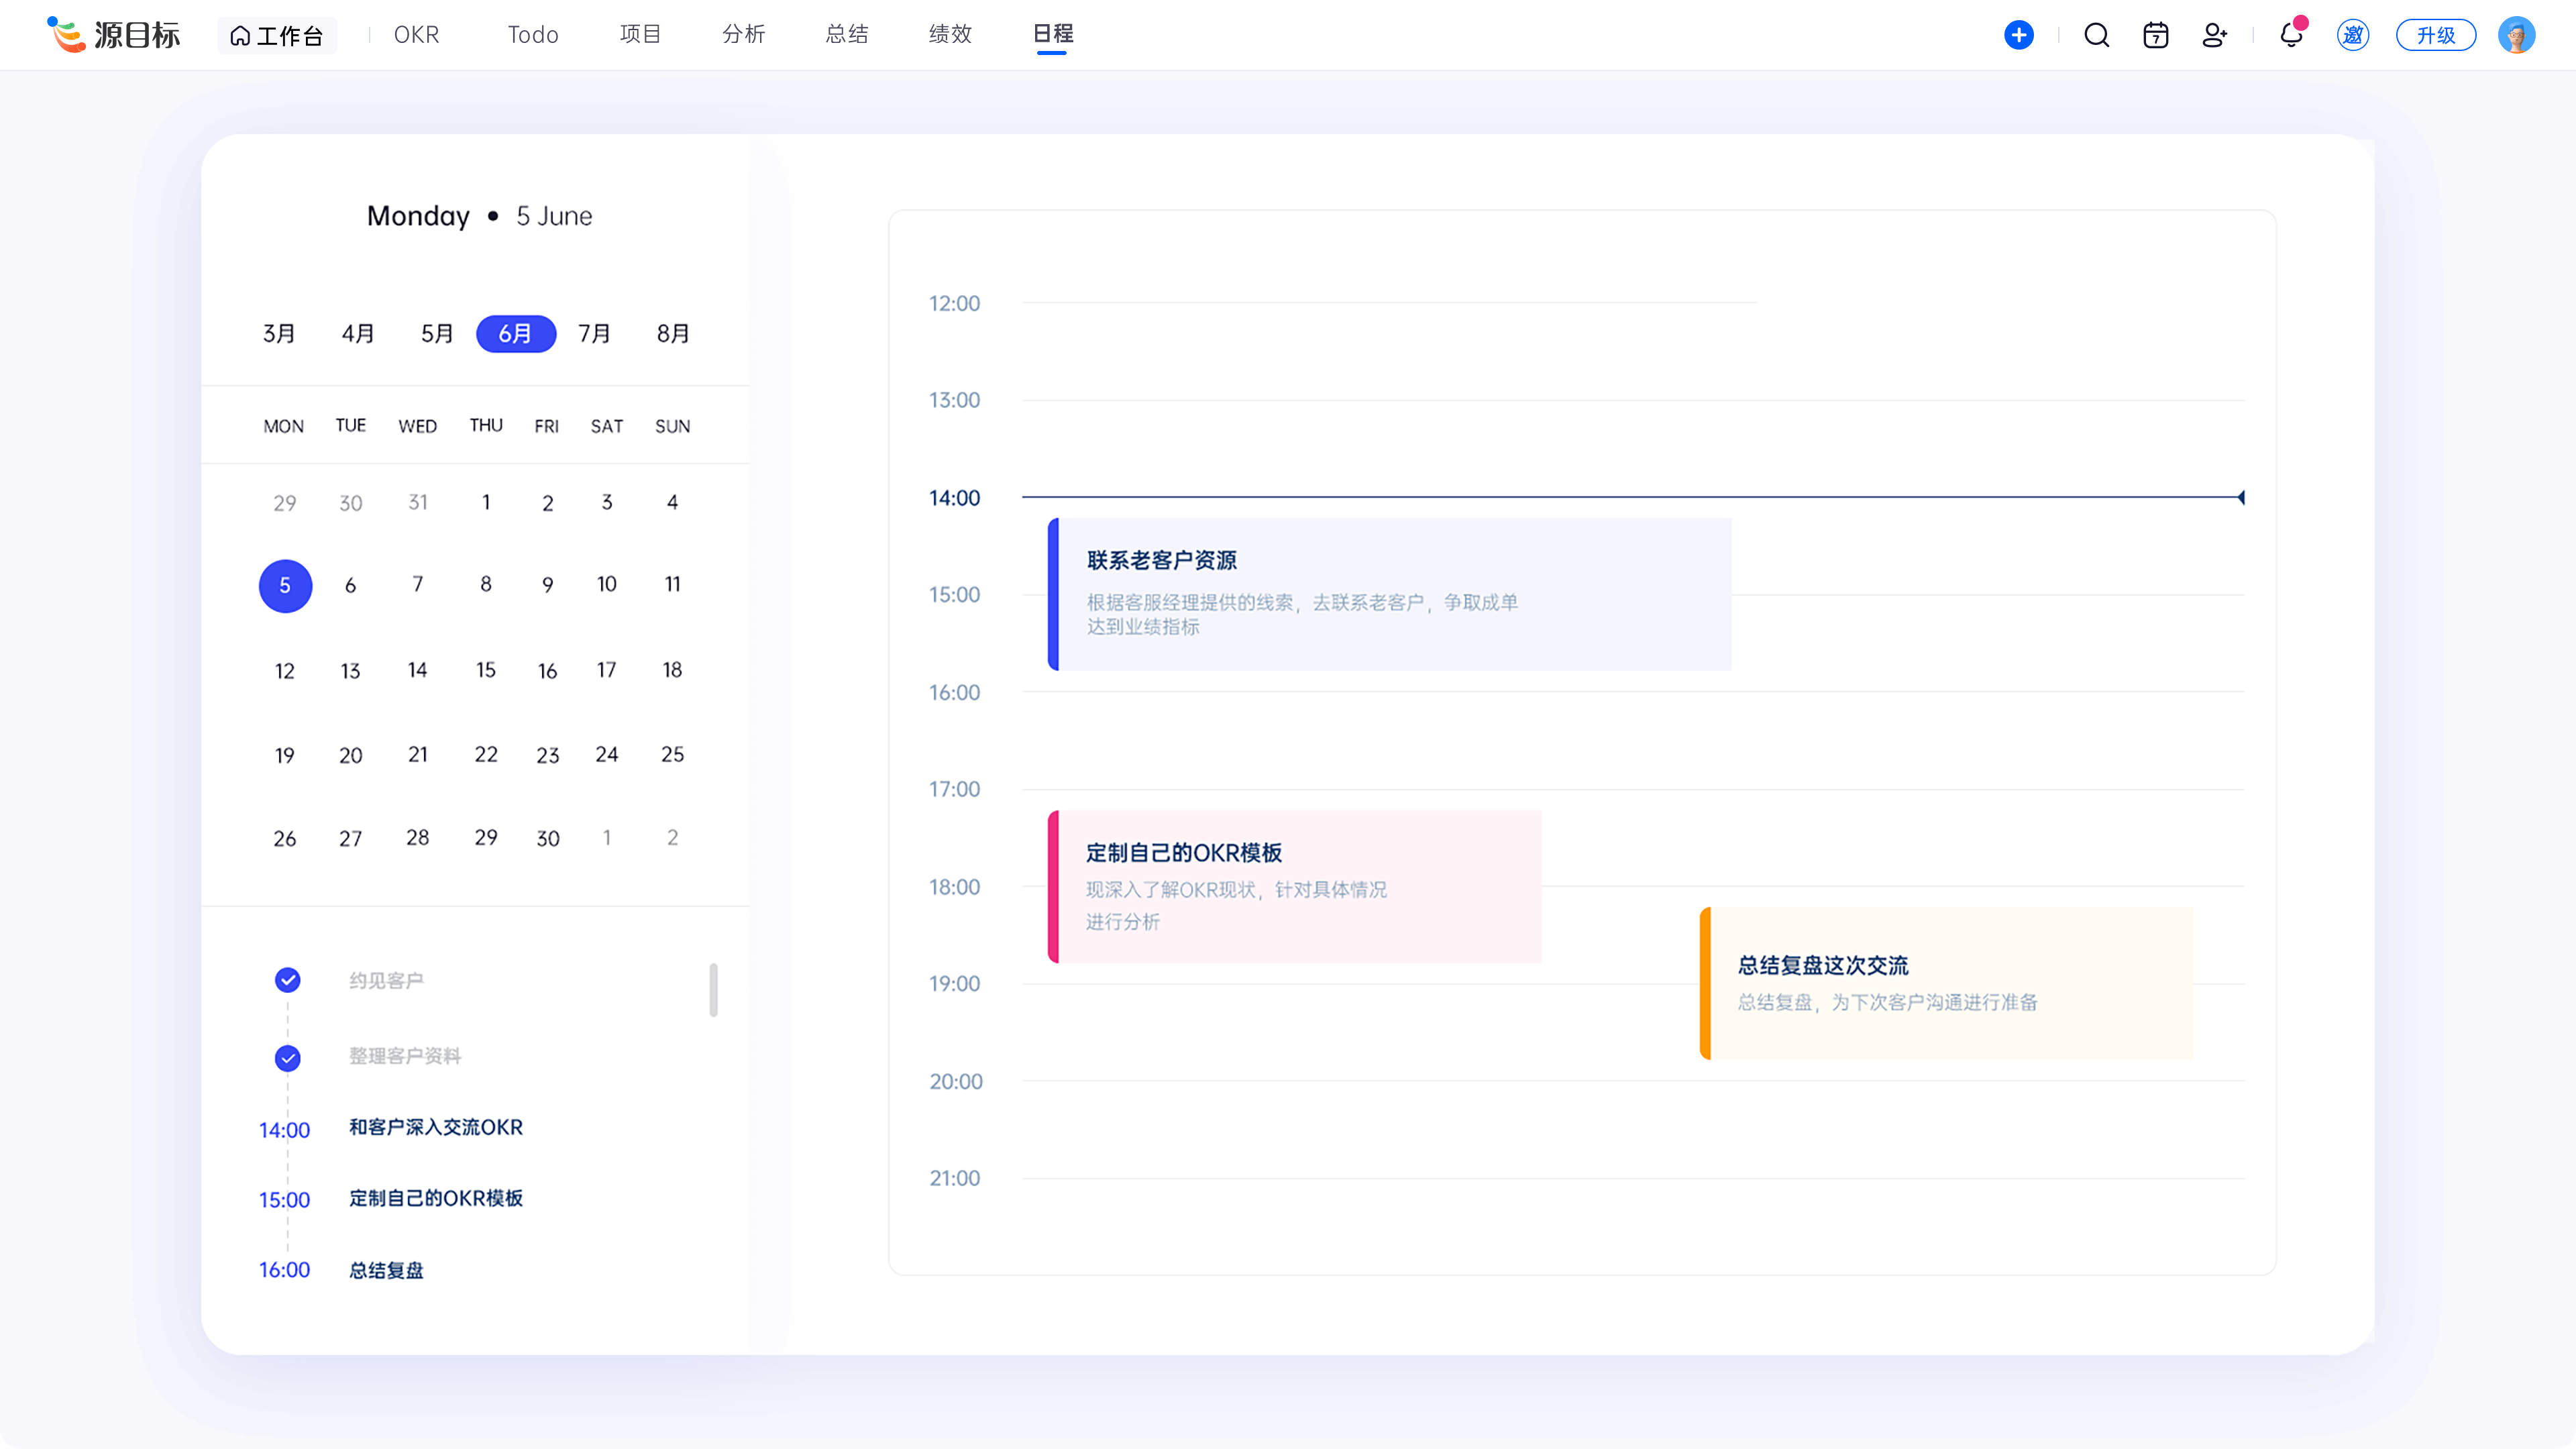
Task: Open the user avatar menu
Action: (2516, 36)
